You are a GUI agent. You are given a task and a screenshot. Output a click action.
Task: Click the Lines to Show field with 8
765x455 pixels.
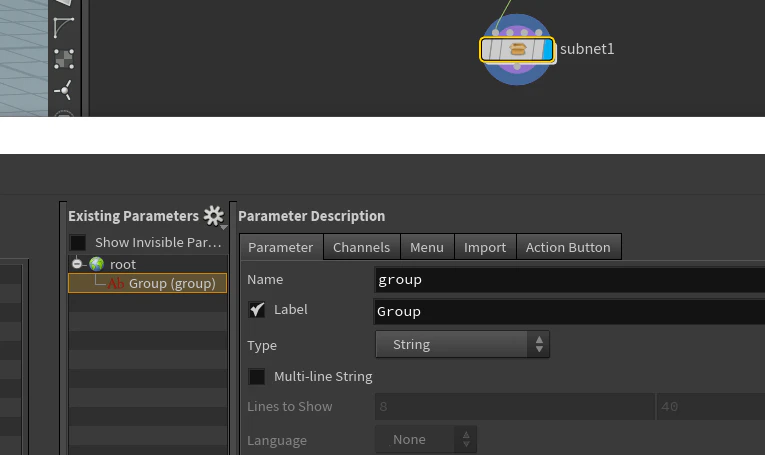(x=514, y=407)
